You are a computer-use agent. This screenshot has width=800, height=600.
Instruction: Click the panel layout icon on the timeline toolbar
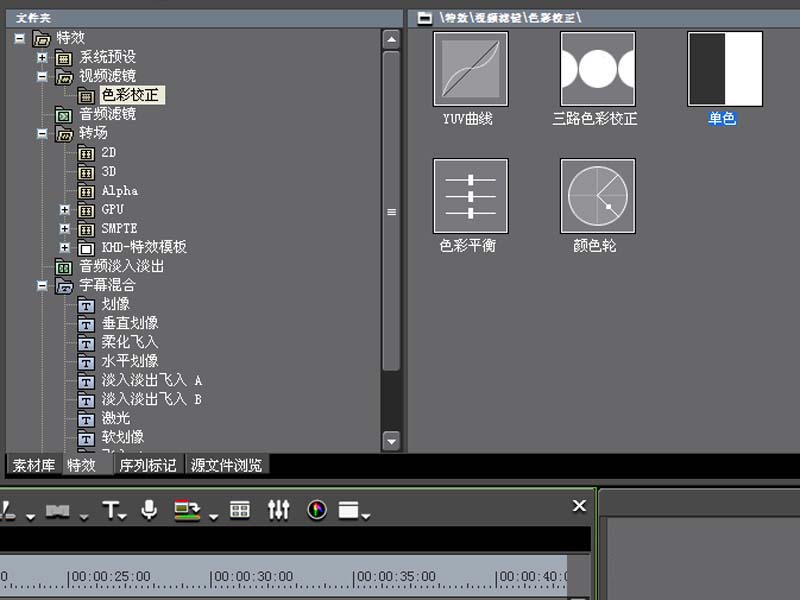(350, 510)
